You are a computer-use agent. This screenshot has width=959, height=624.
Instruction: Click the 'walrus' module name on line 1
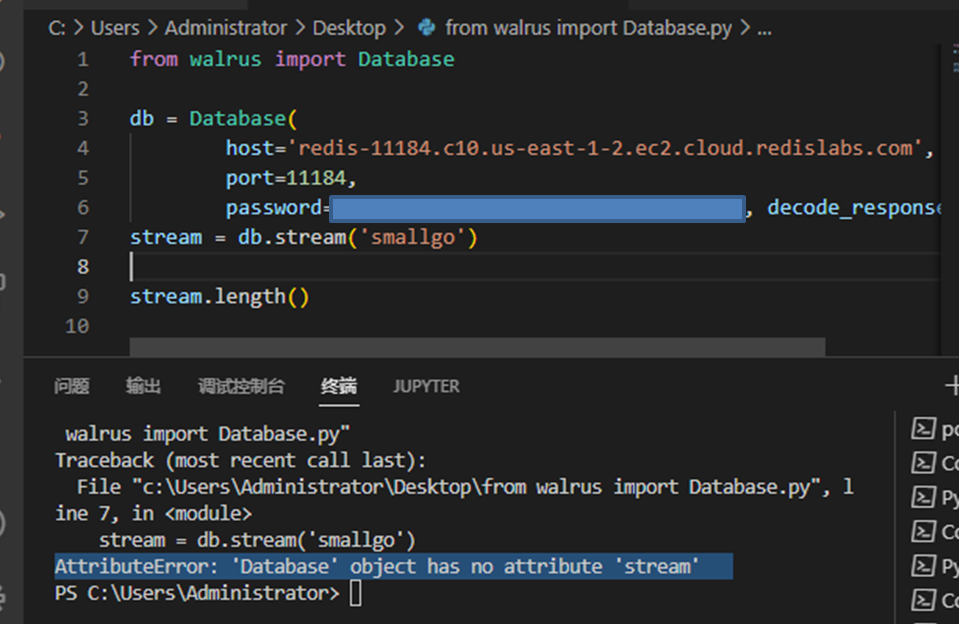click(x=225, y=59)
